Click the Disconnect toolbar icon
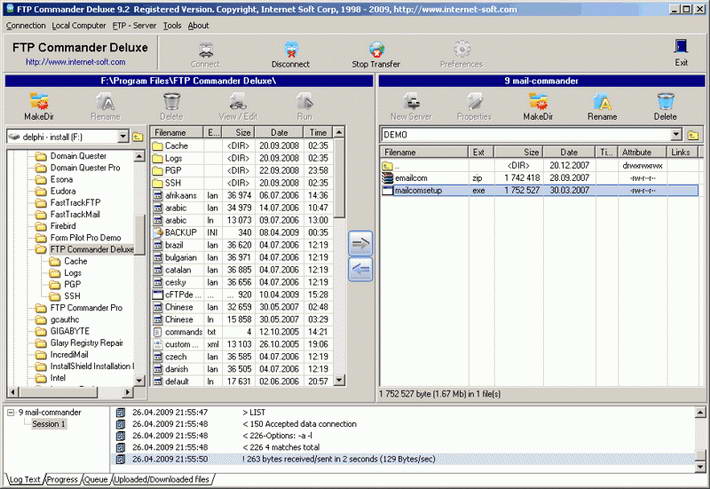The image size is (710, 489). [291, 49]
